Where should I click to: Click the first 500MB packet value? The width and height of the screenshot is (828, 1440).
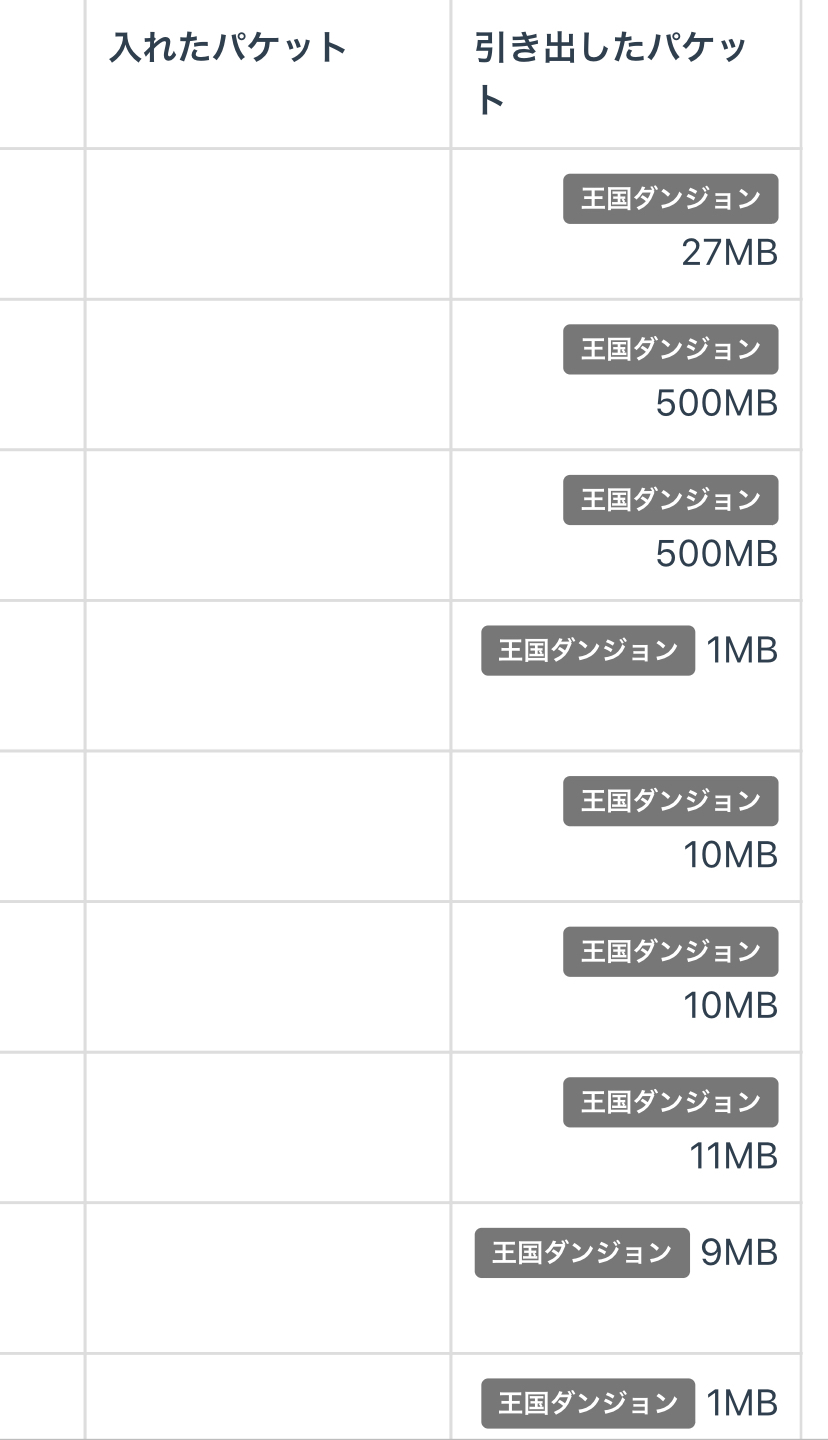click(716, 403)
